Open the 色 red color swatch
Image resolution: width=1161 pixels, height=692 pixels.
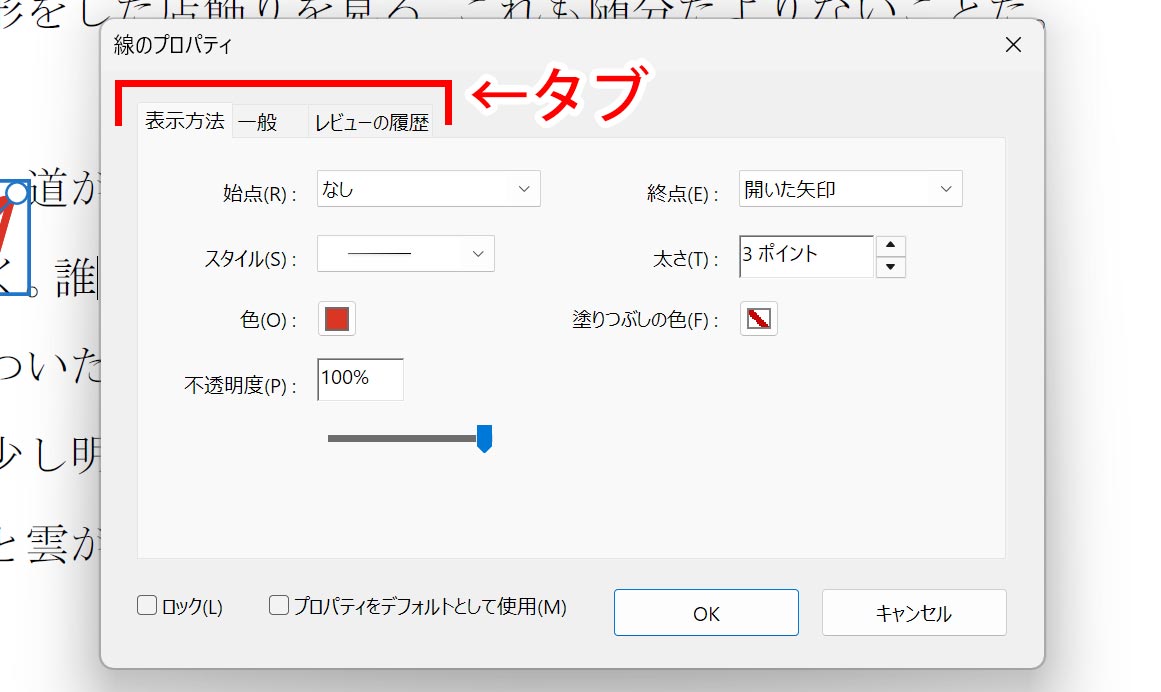pos(336,318)
